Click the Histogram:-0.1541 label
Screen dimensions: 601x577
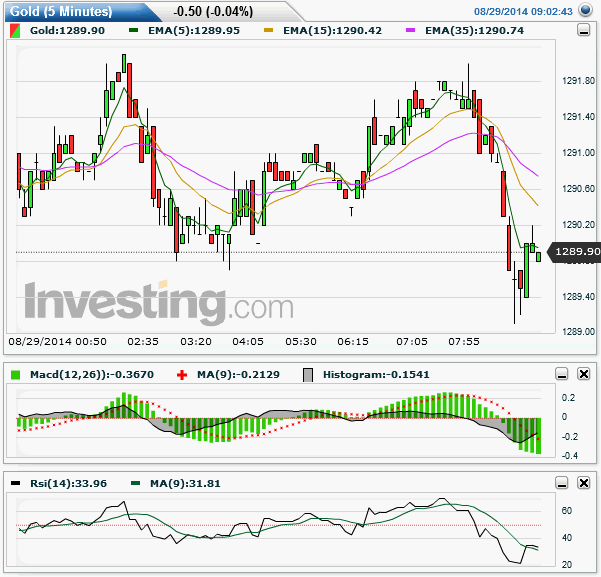tap(376, 375)
